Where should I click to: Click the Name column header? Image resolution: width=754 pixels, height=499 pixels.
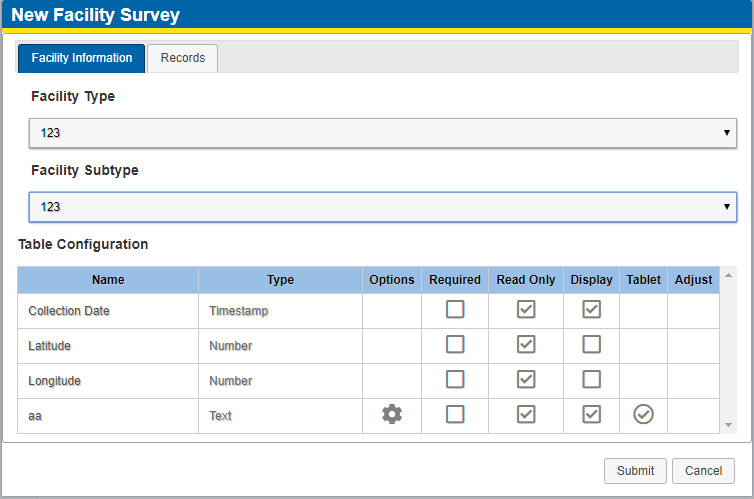coord(108,280)
